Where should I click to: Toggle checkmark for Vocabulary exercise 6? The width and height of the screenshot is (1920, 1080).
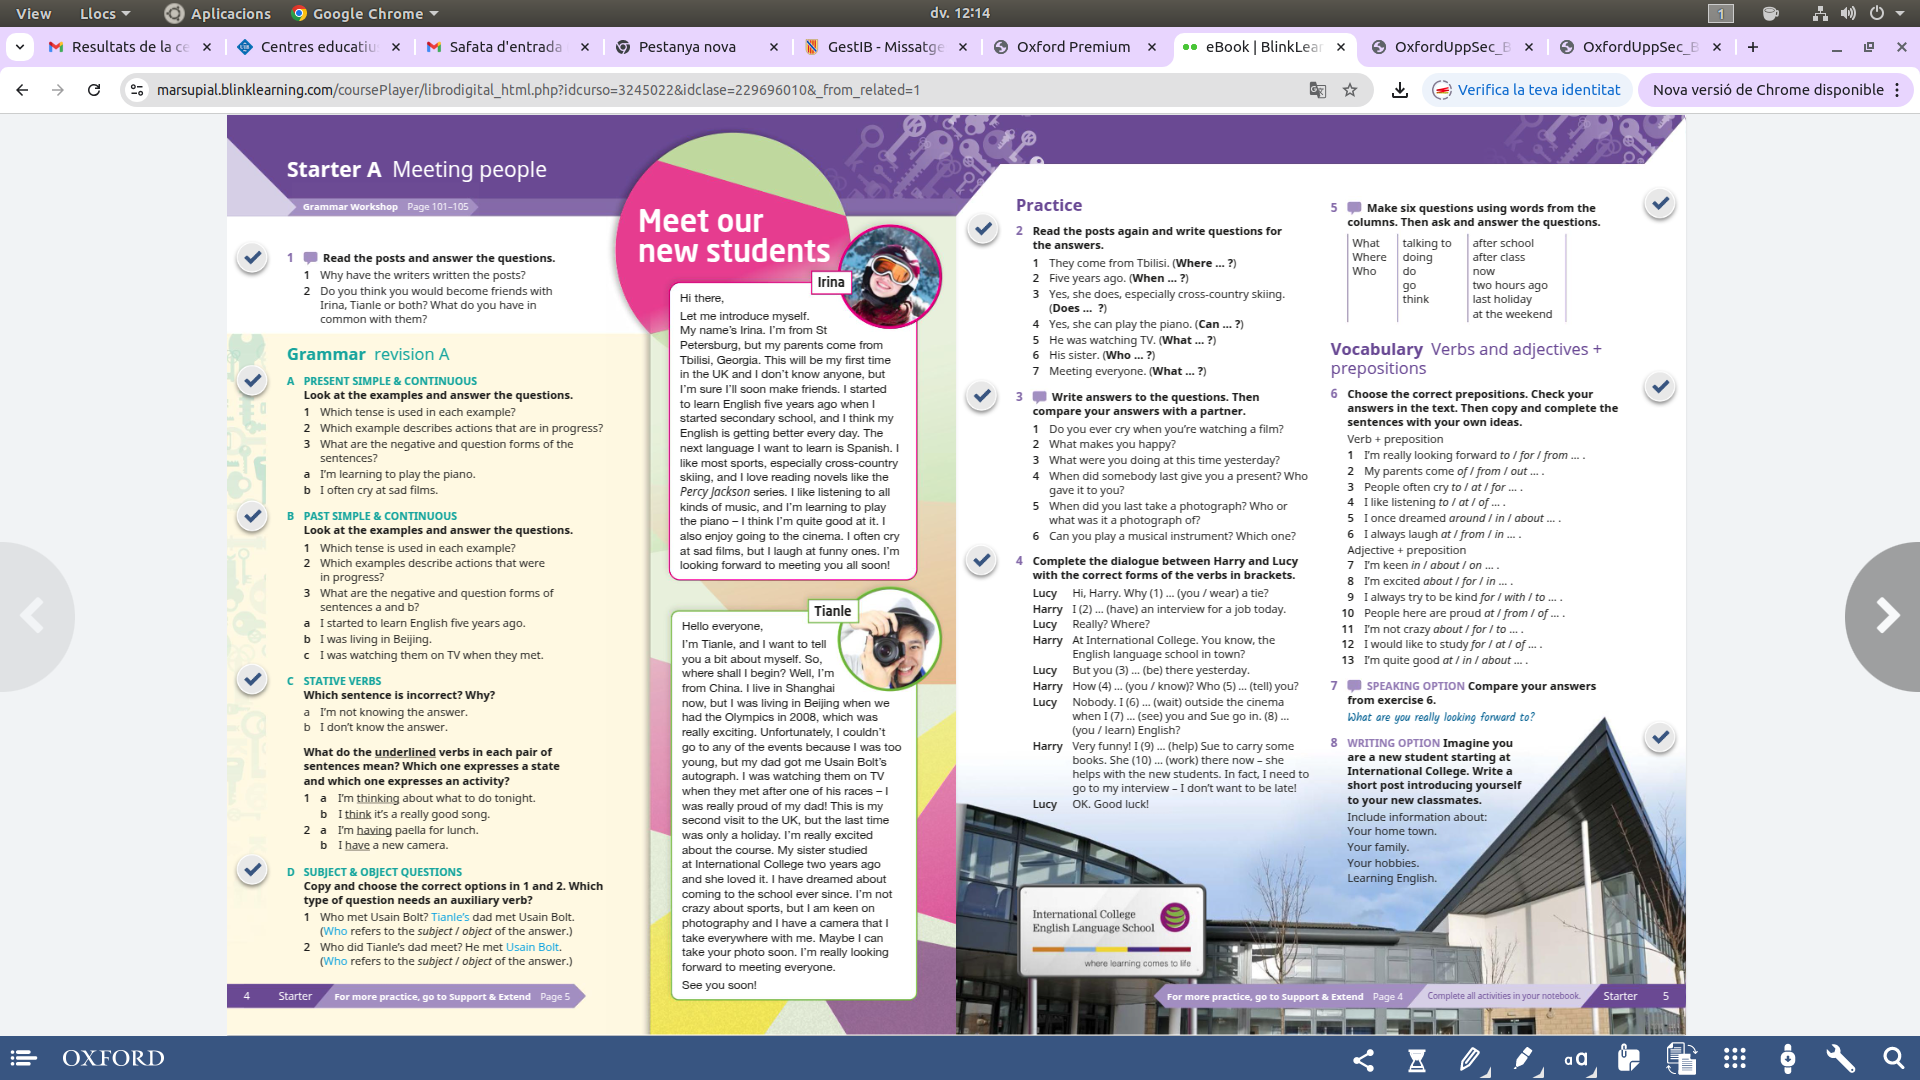click(x=1660, y=387)
